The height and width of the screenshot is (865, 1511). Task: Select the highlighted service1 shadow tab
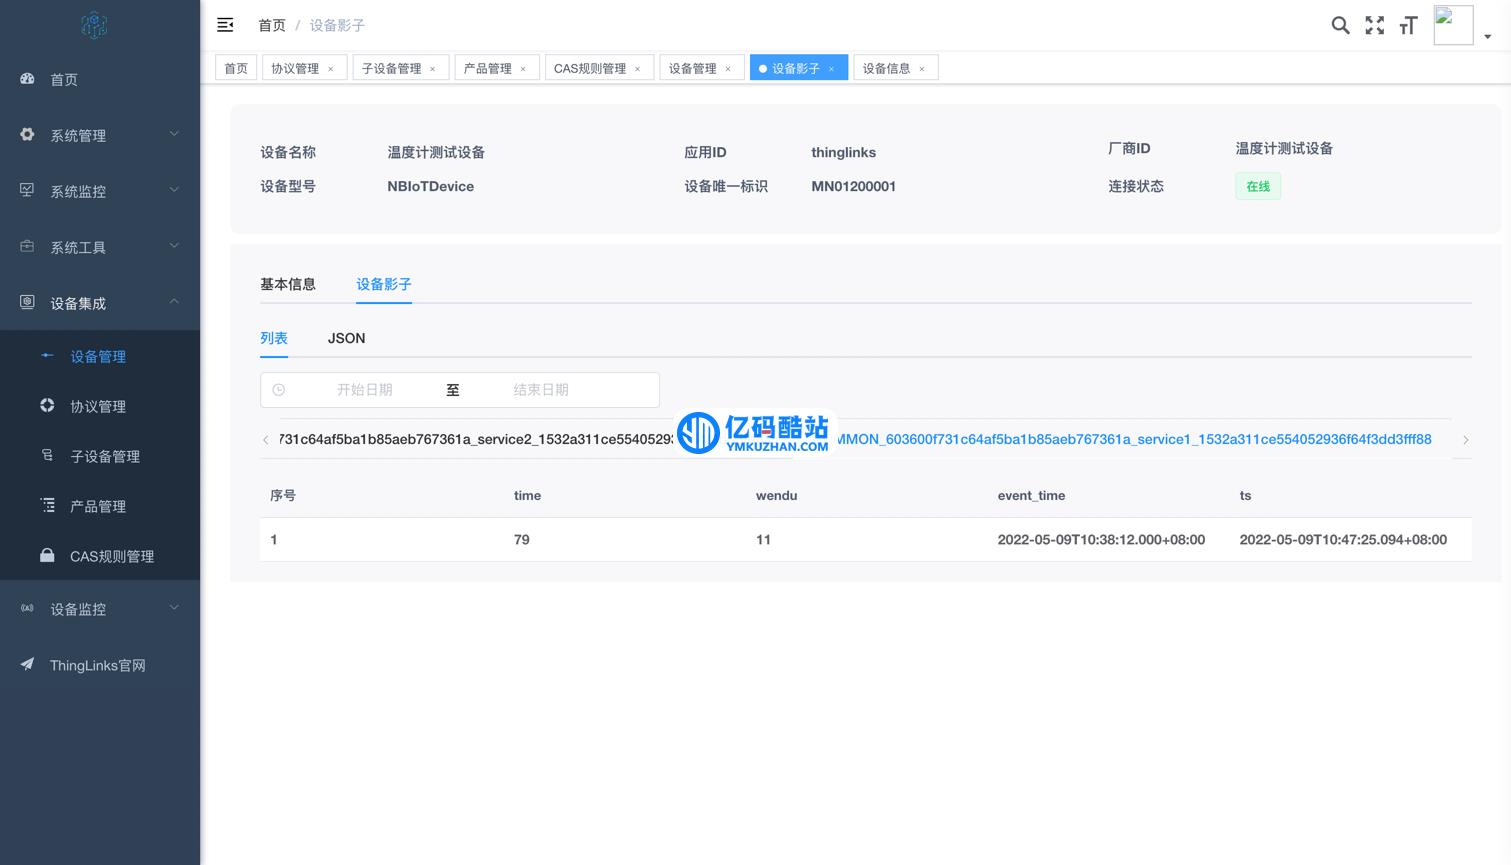pos(1134,439)
